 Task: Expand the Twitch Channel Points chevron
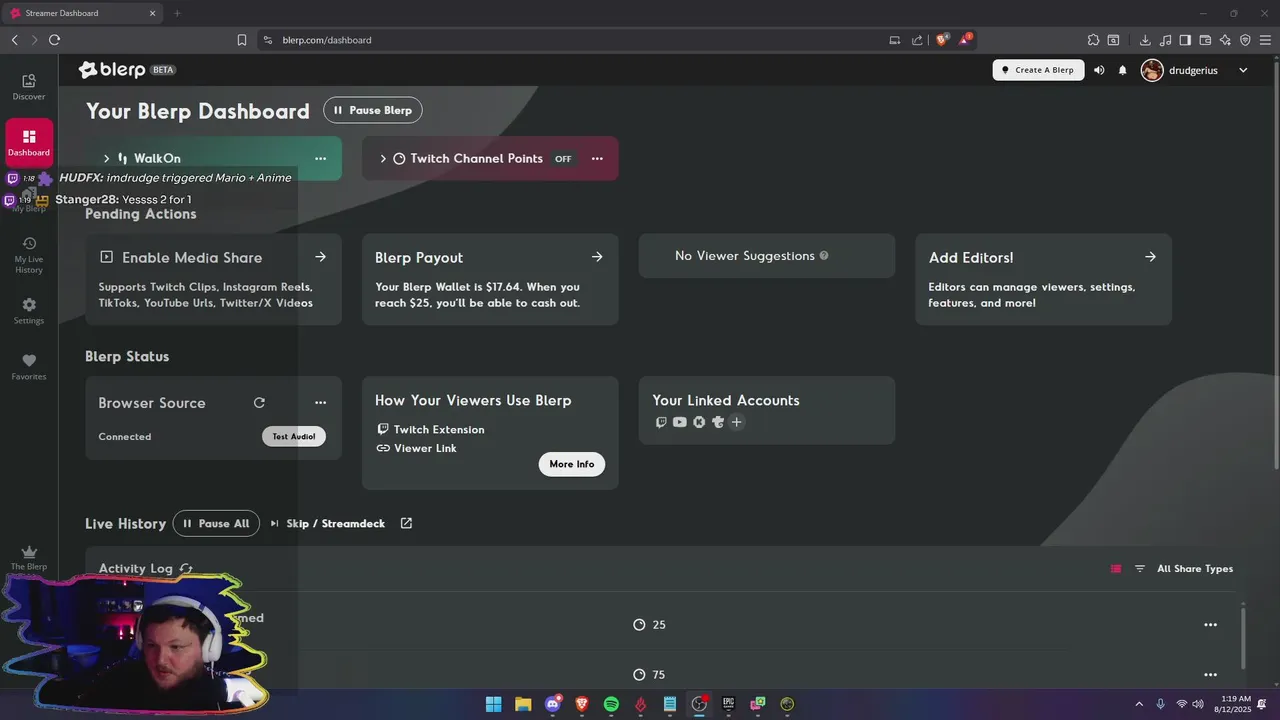click(383, 159)
